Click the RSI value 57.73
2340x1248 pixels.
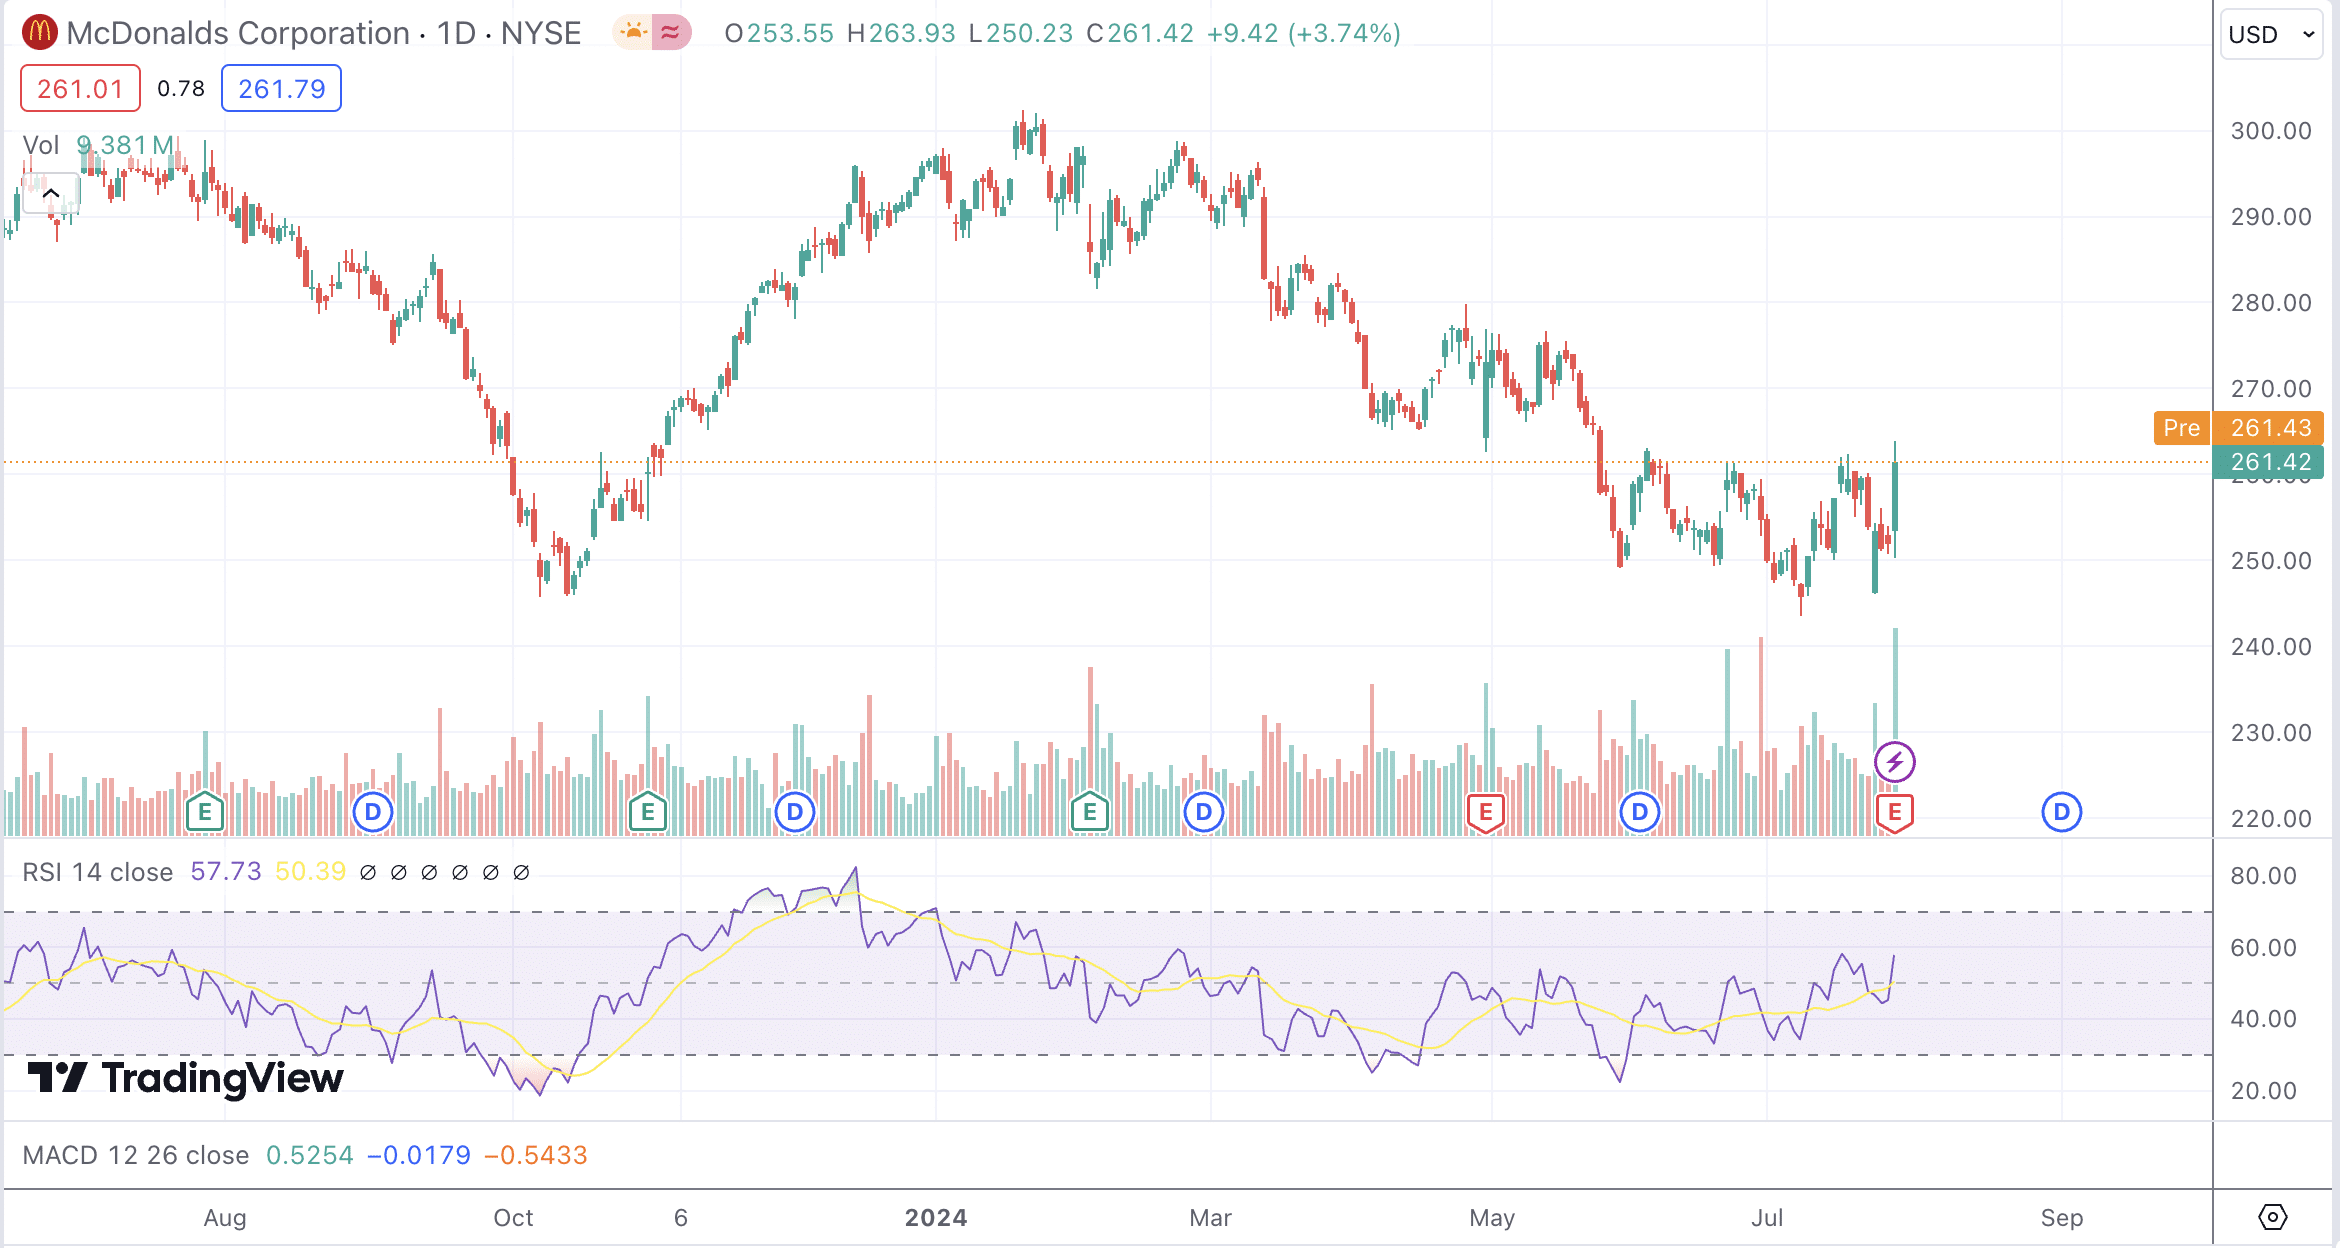pyautogui.click(x=226, y=872)
